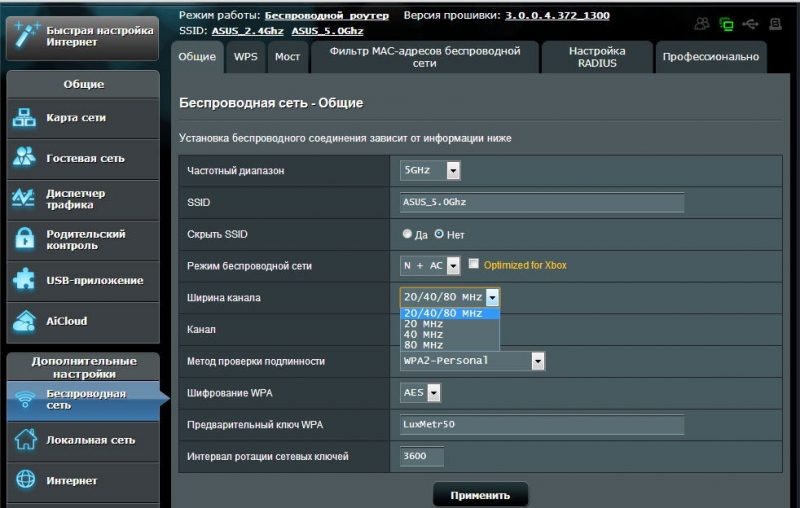Click the 'Беспроводная сеть - Общие' heading

click(x=271, y=103)
